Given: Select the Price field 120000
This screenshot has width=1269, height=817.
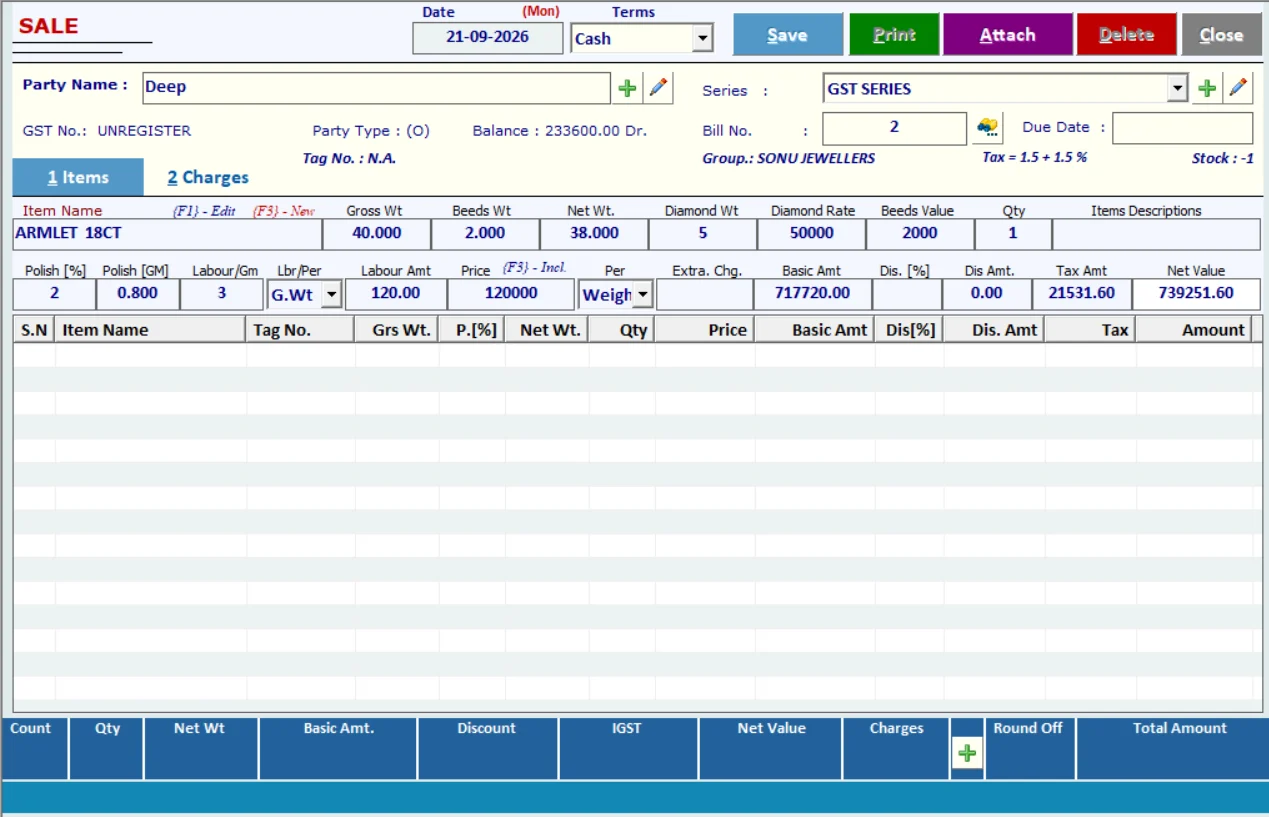Looking at the screenshot, I should click(512, 294).
